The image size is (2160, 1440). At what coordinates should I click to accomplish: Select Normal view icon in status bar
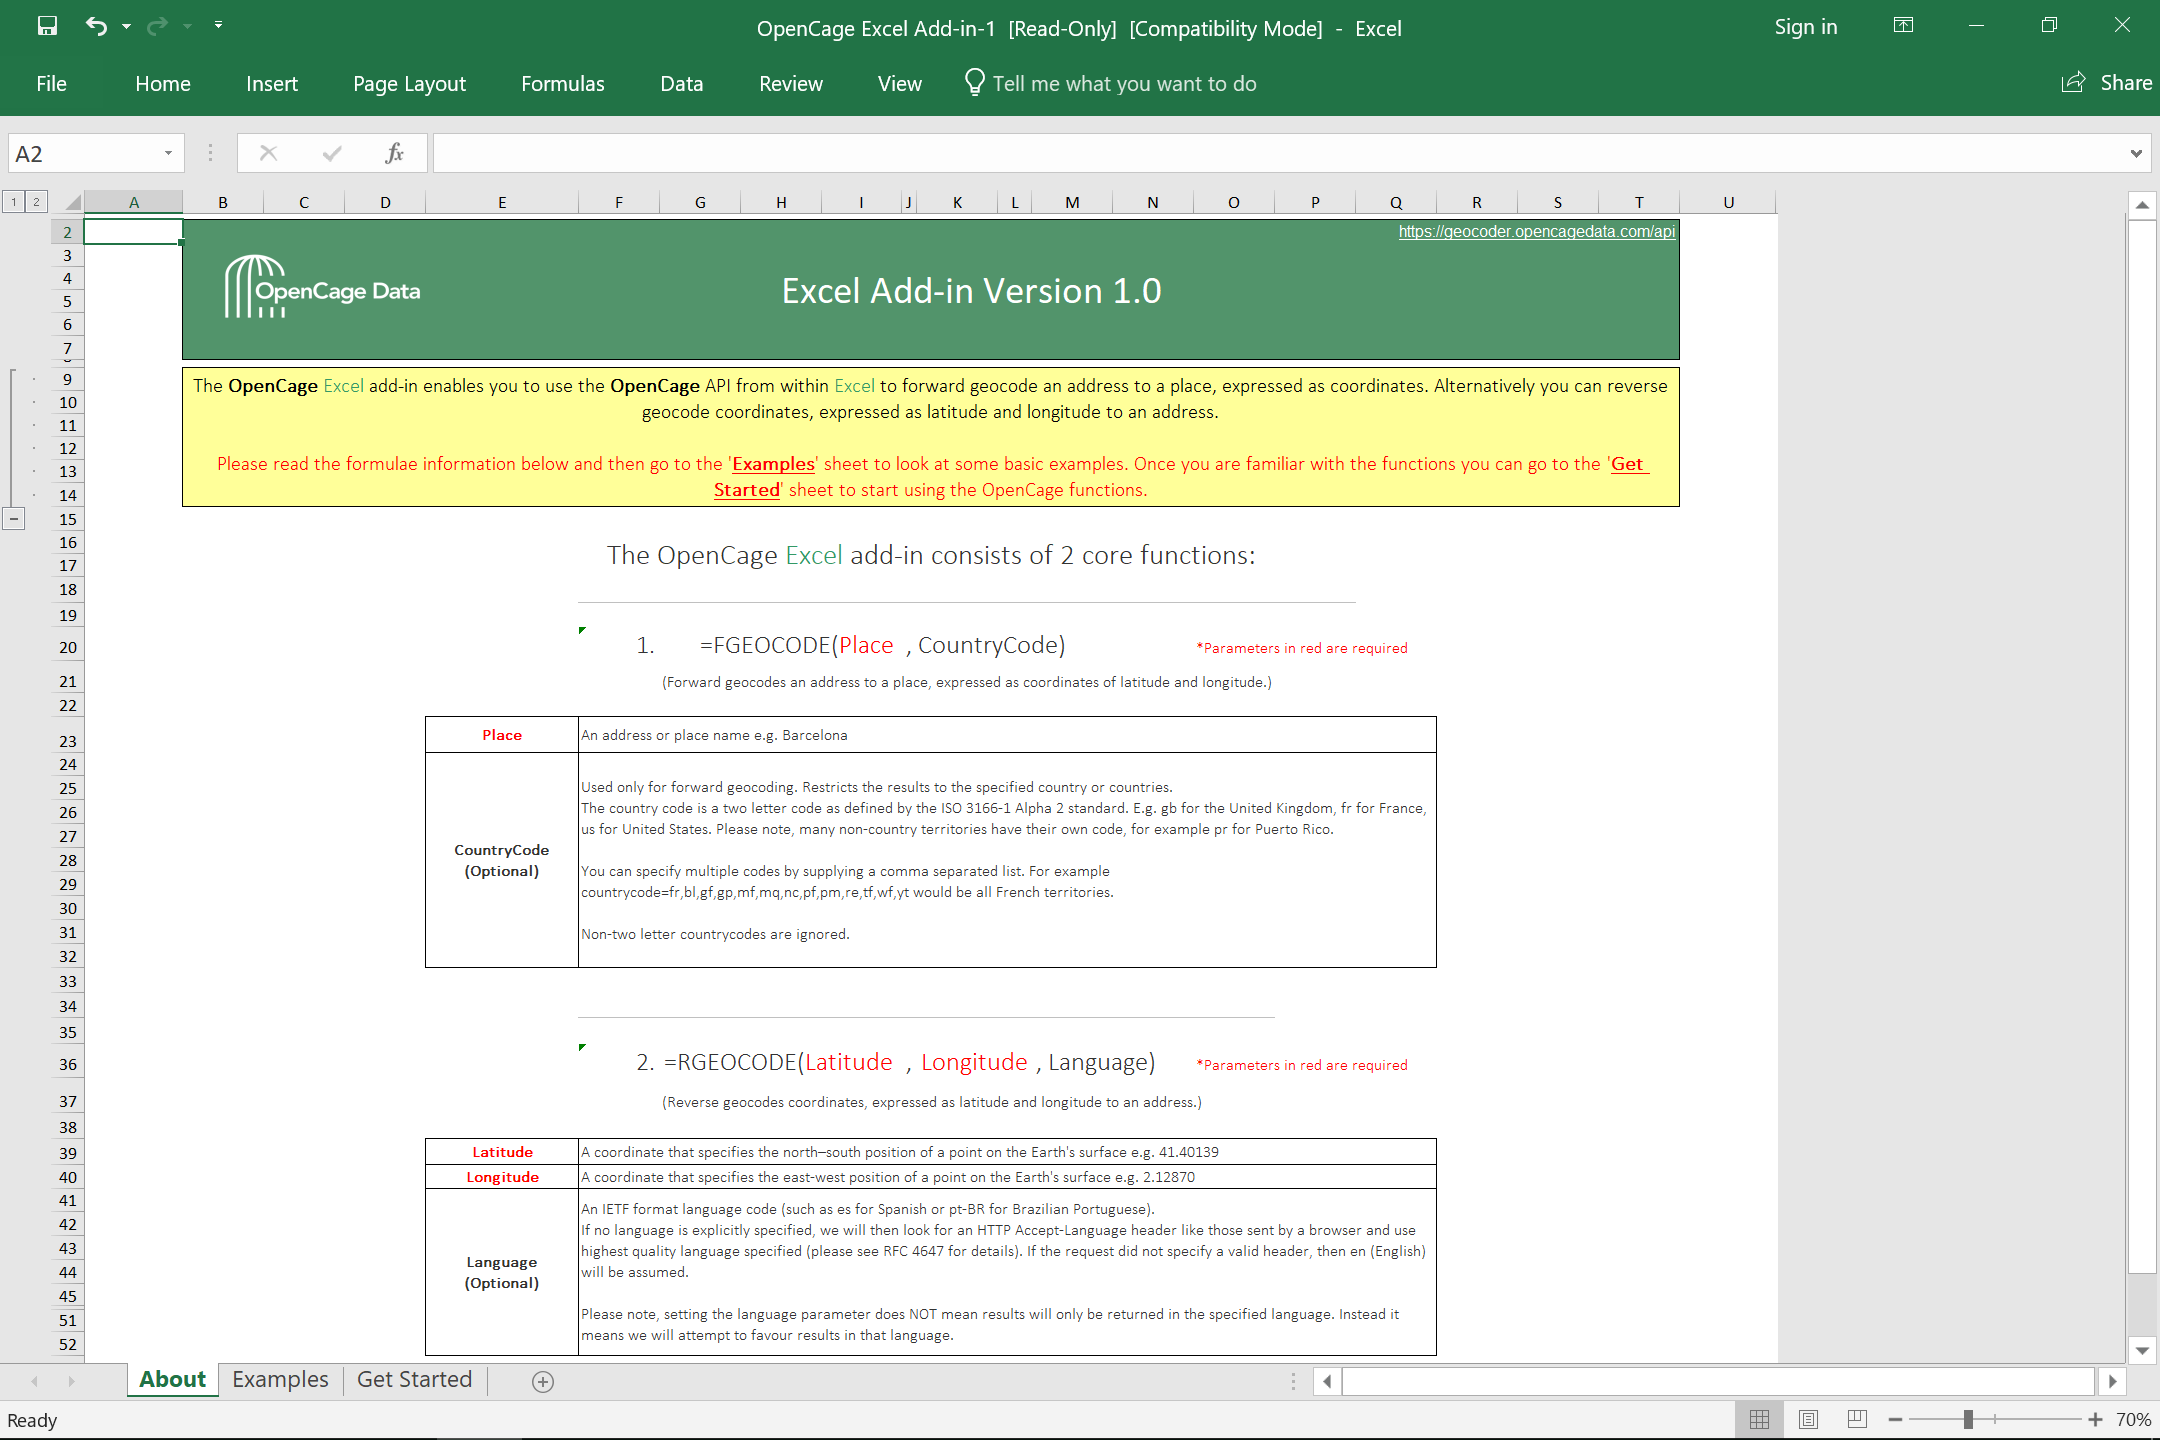1759,1419
